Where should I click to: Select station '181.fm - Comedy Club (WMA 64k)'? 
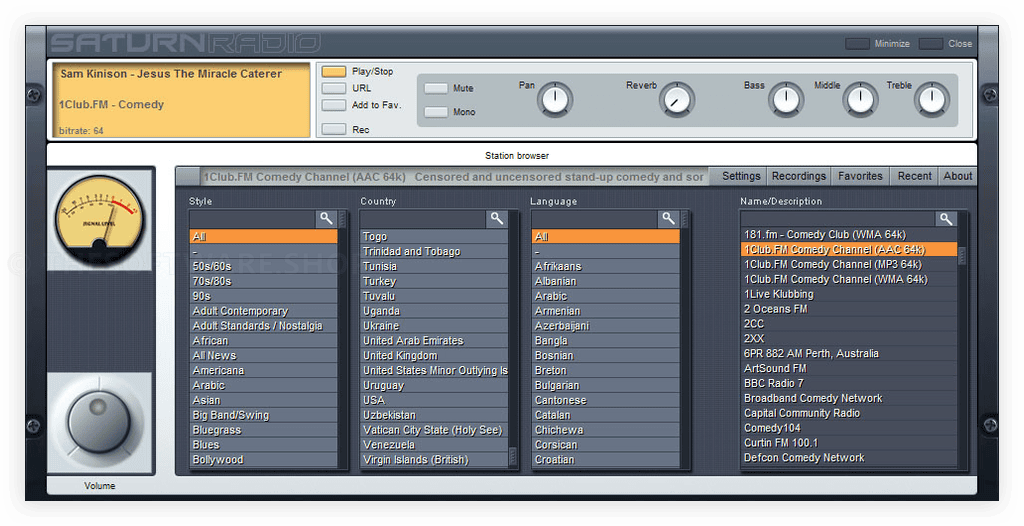point(849,234)
